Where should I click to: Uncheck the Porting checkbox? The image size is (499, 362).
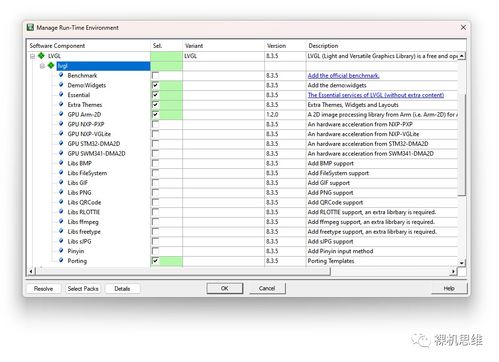155,261
